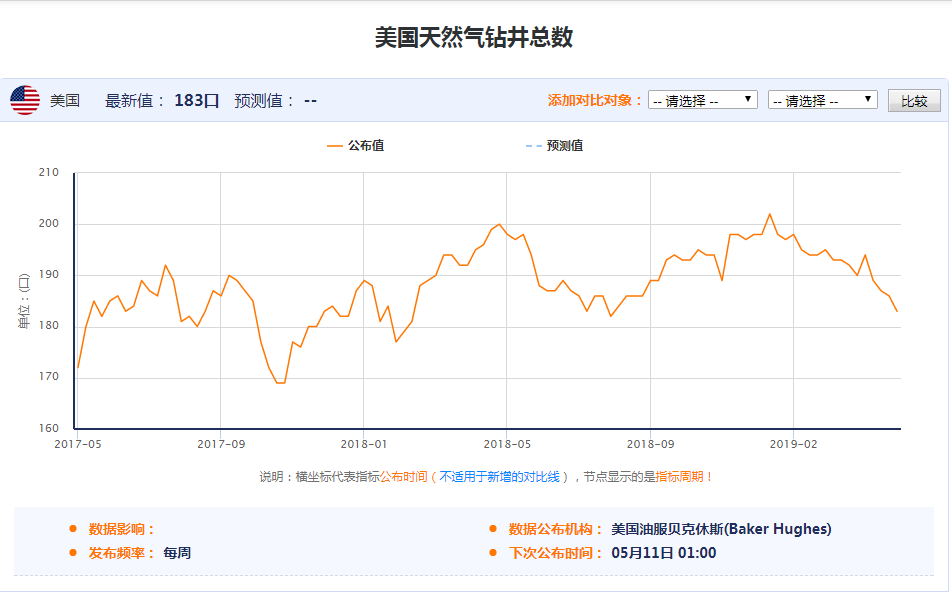Click the United States flag icon

(25, 100)
